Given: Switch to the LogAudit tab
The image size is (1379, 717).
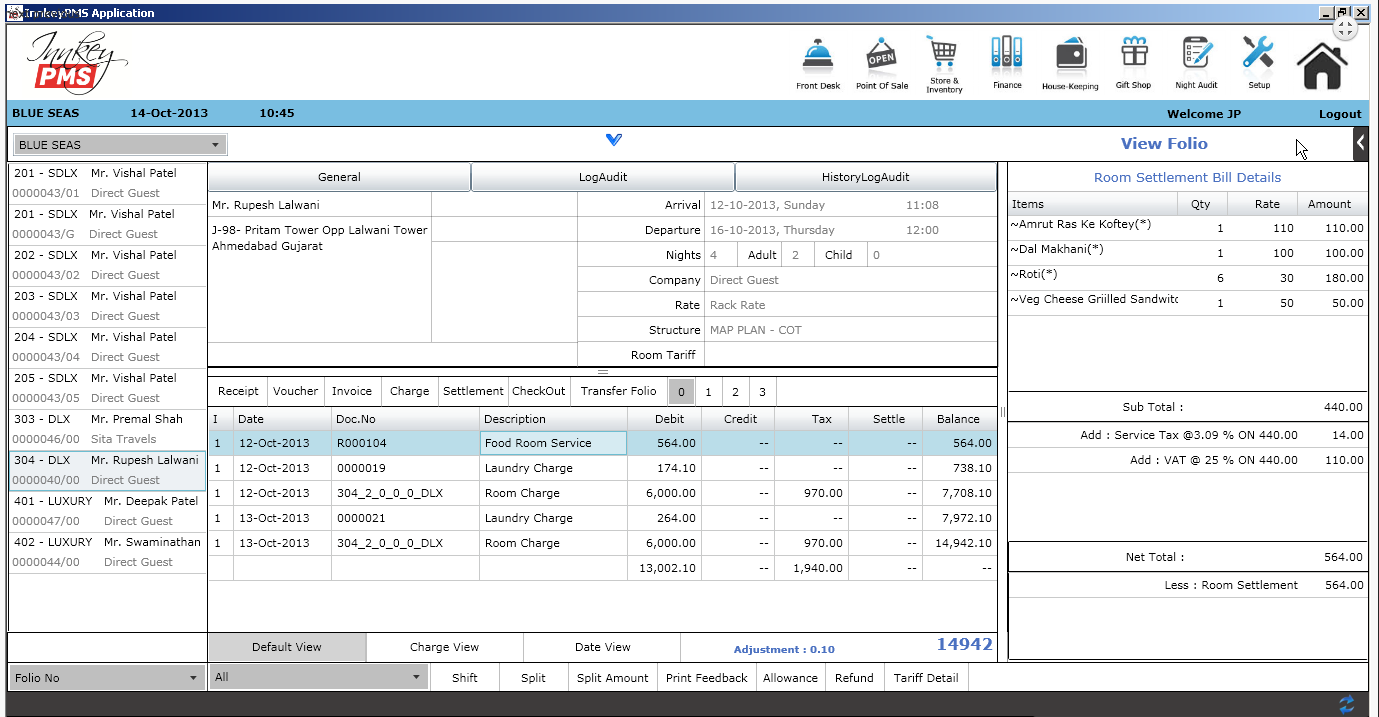Looking at the screenshot, I should [602, 176].
